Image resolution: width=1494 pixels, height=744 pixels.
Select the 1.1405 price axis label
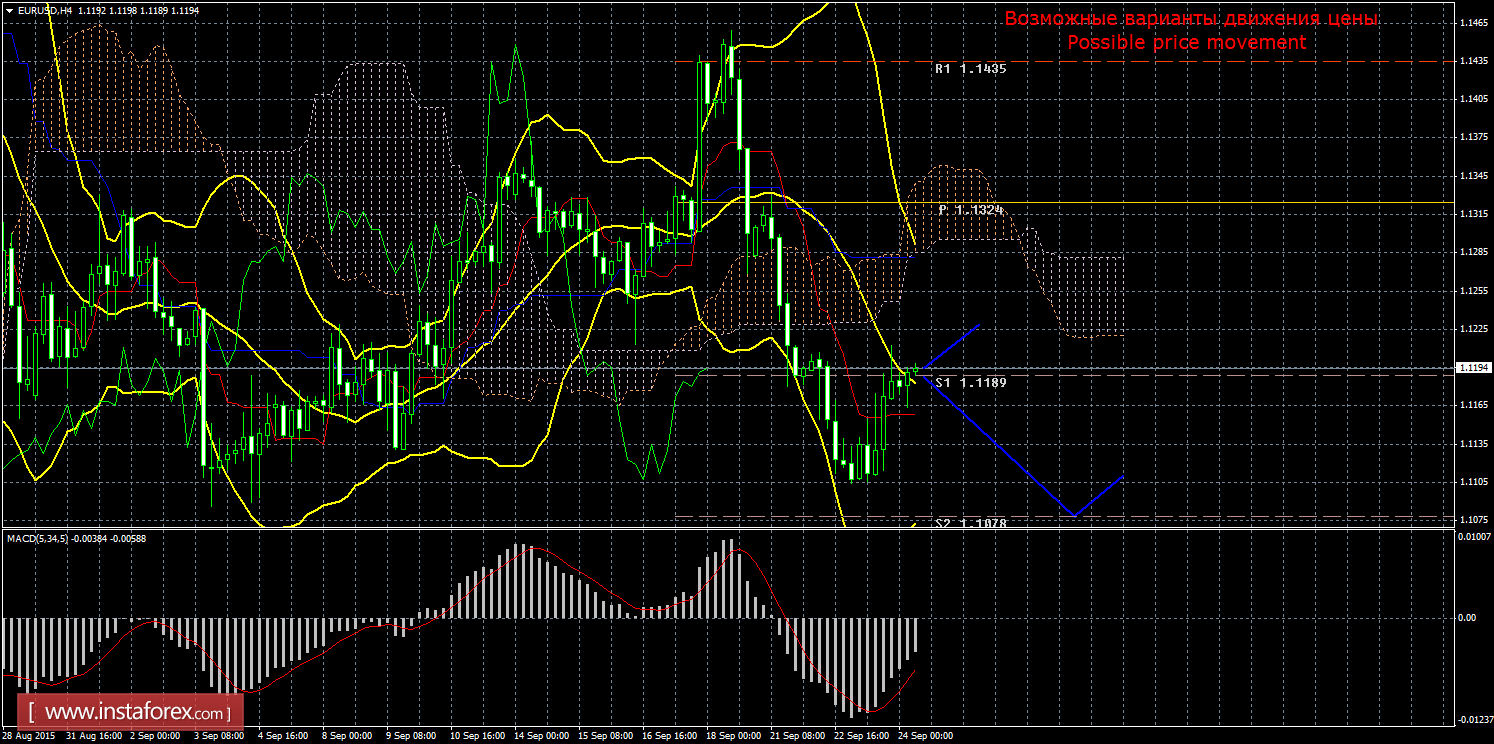[x=1474, y=99]
